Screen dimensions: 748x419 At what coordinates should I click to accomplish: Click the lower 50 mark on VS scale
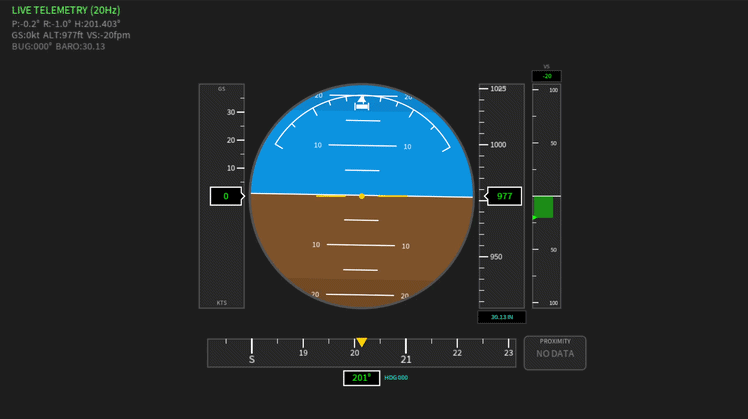pyautogui.click(x=553, y=250)
